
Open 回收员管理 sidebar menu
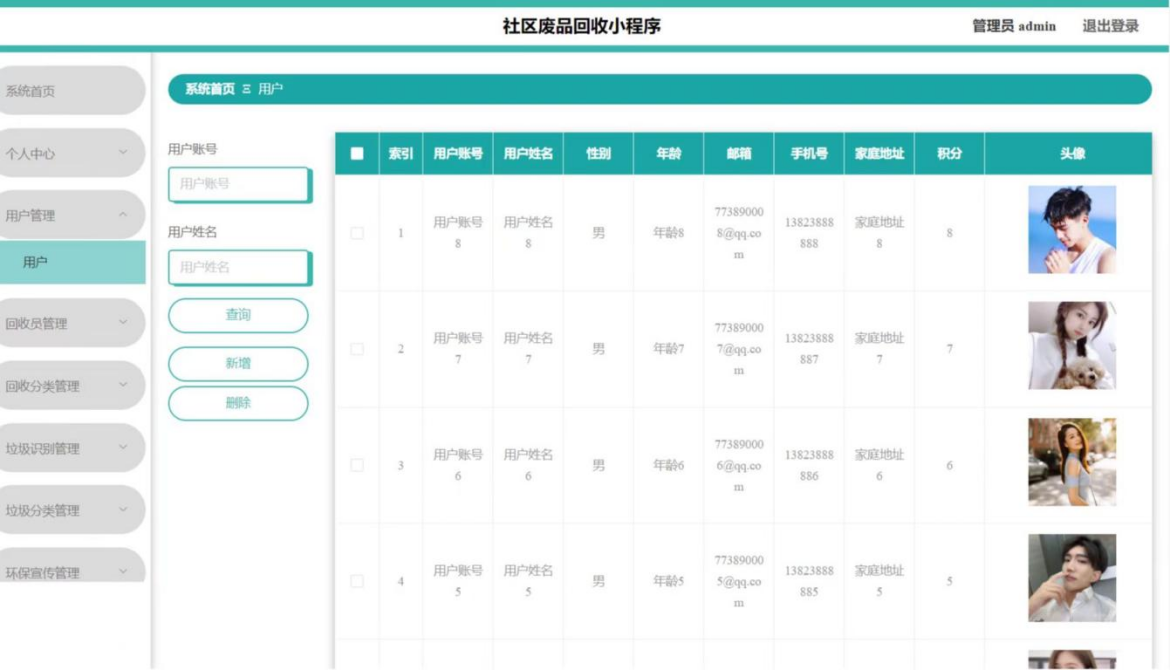[x=72, y=323]
